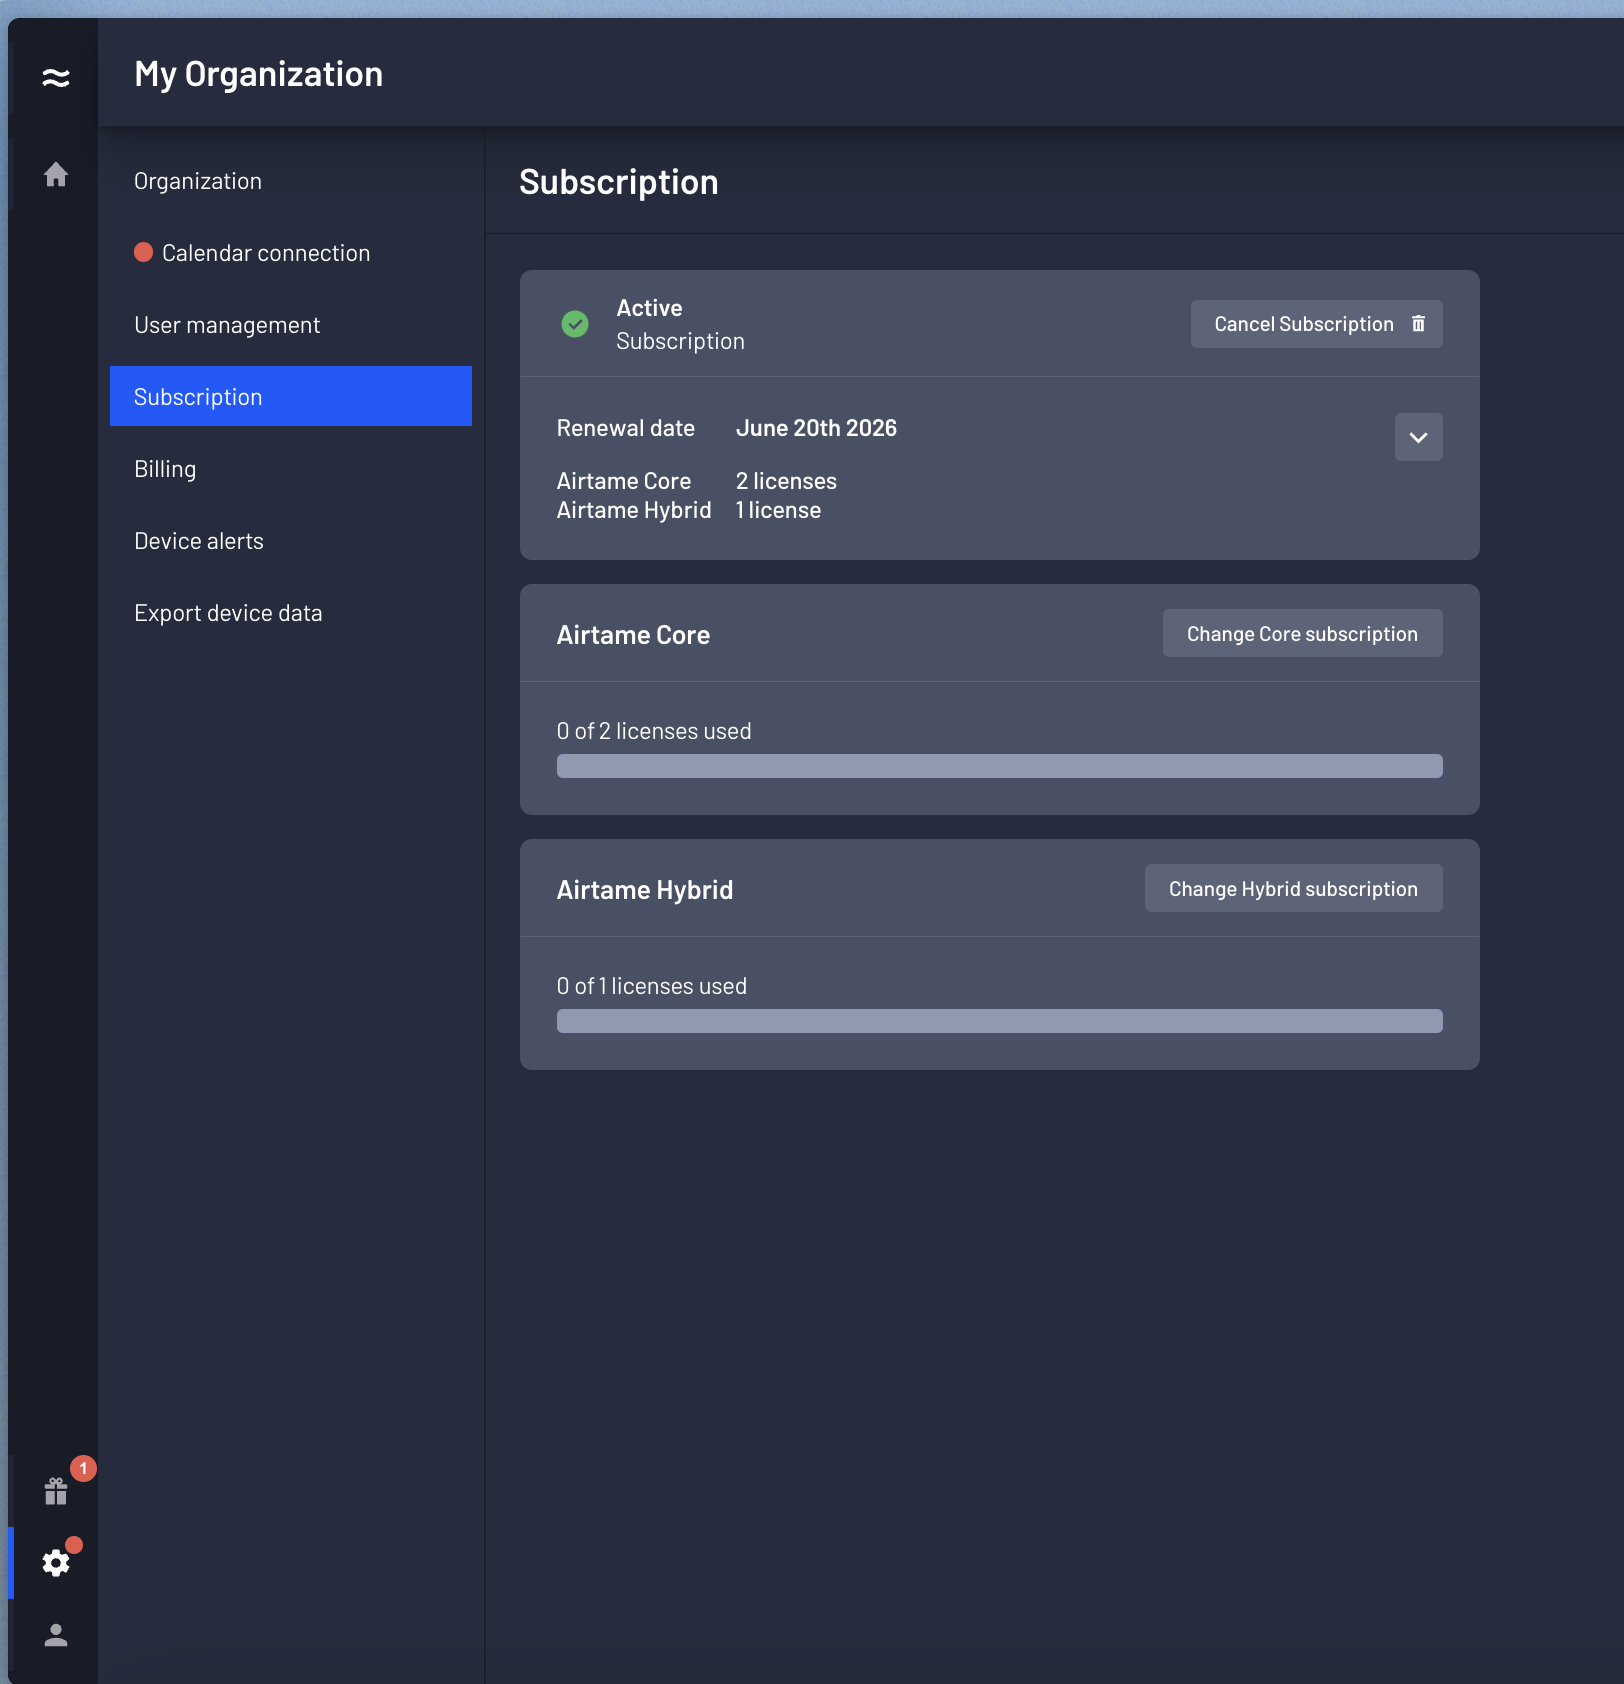Open the Billing section

[165, 468]
